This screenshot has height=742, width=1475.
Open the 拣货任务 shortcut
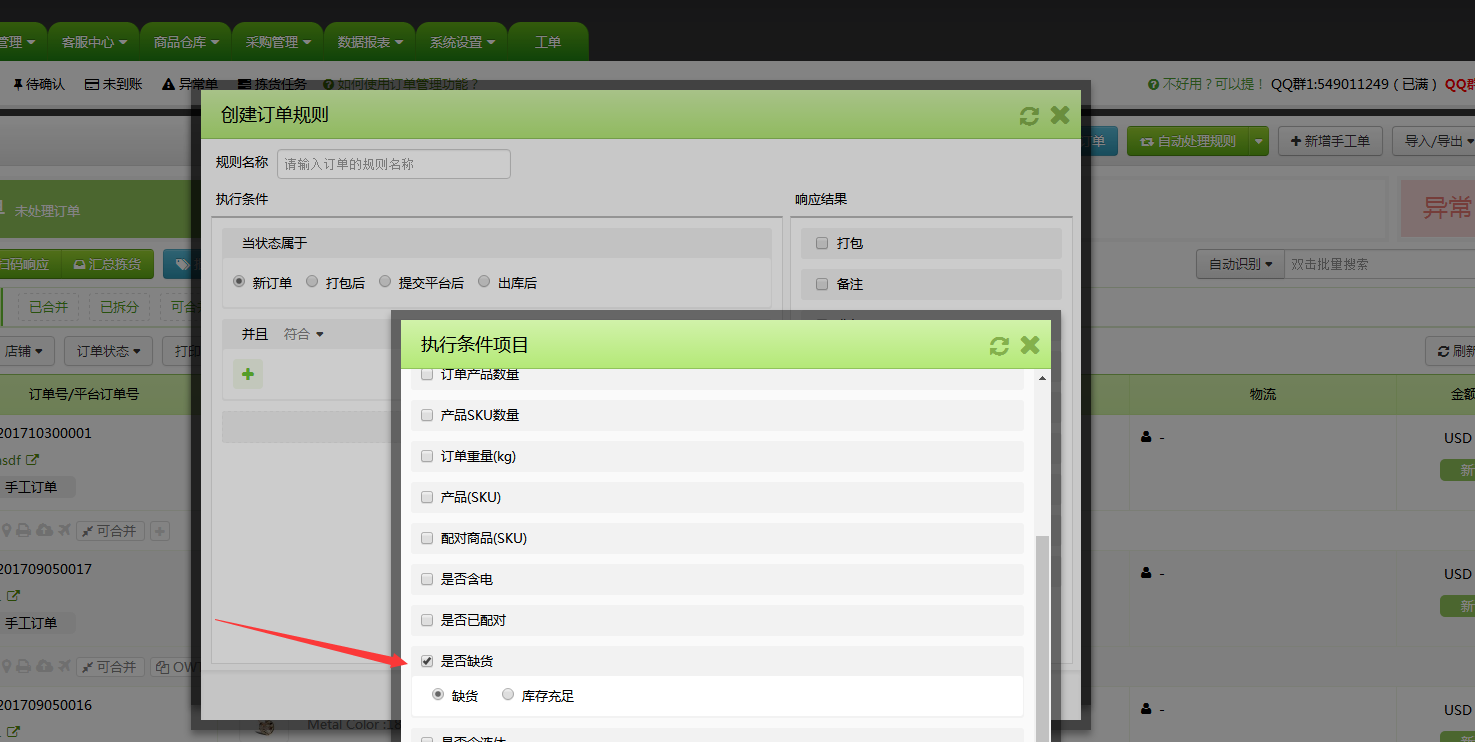pyautogui.click(x=272, y=85)
